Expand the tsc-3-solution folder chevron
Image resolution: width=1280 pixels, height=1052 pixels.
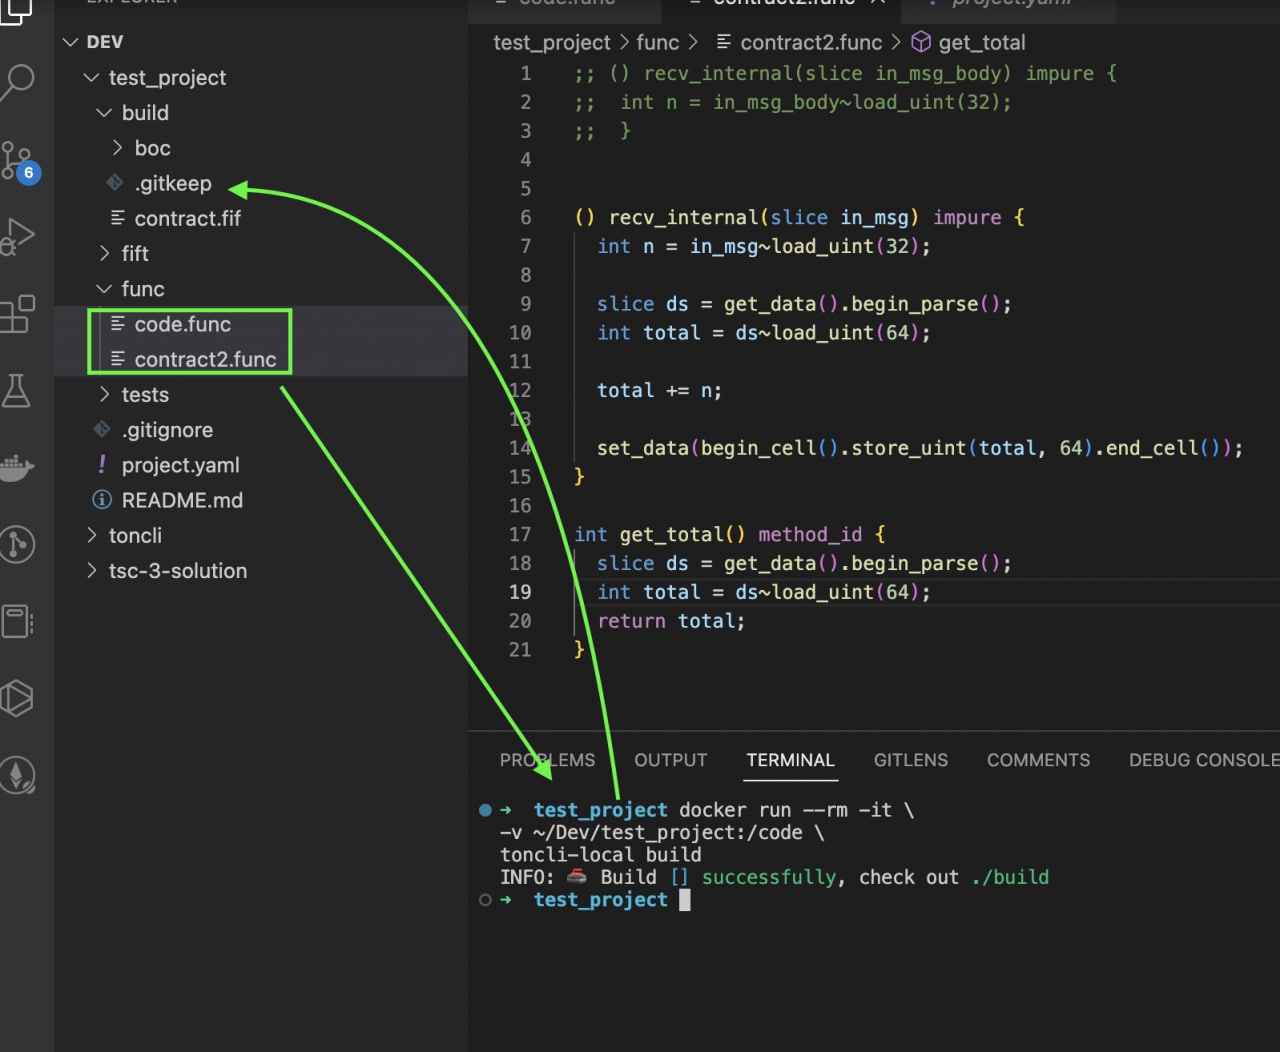point(92,571)
